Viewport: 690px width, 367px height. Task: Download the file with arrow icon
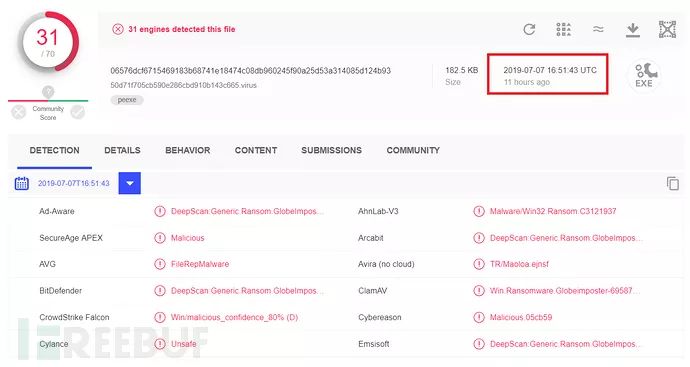coord(633,30)
